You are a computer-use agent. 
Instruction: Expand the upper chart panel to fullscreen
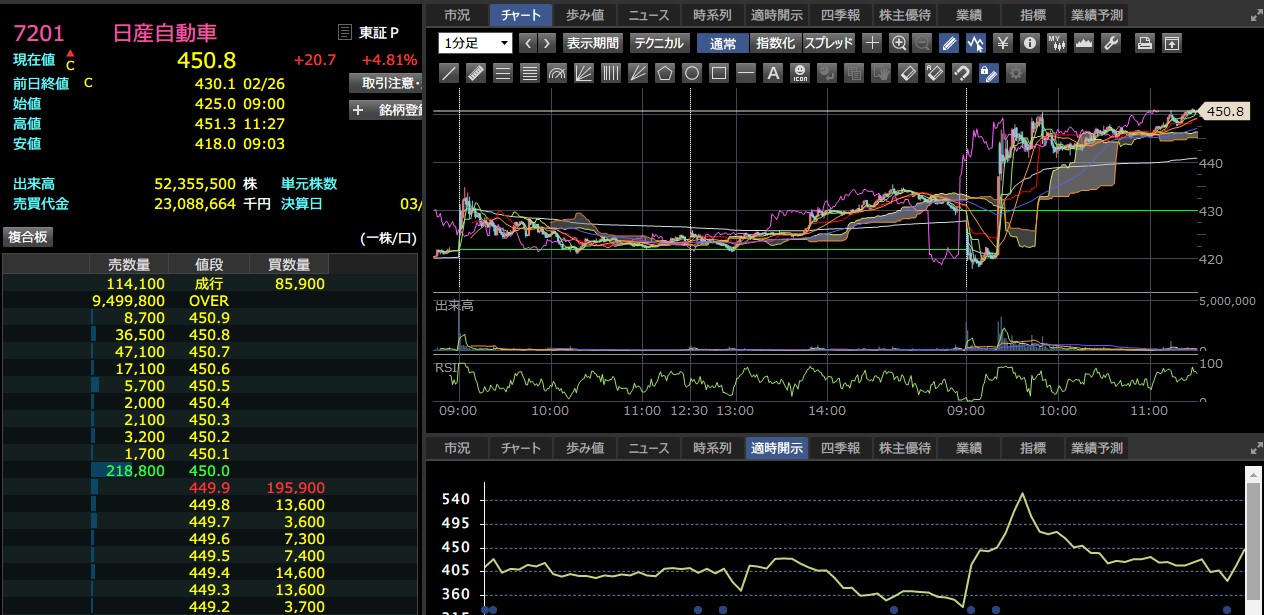click(1256, 15)
